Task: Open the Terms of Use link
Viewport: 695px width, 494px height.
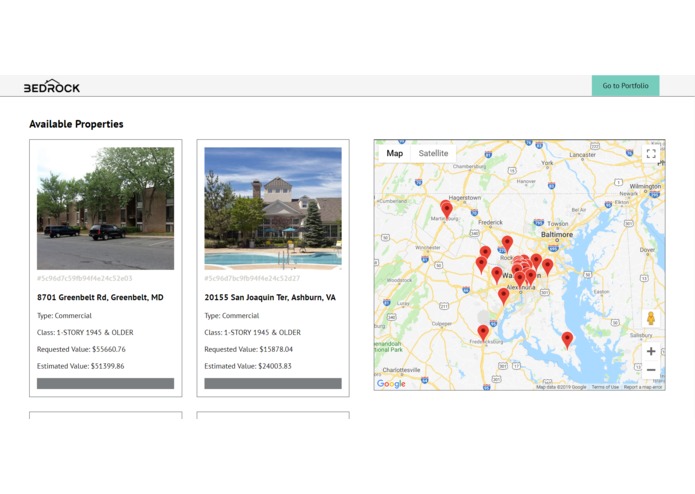Action: [605, 387]
